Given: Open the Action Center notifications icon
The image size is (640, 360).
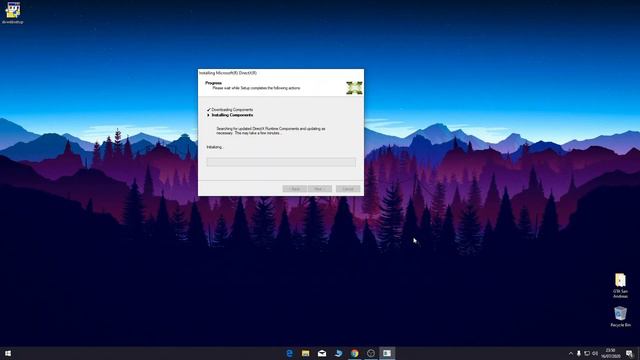Looking at the screenshot, I should pyautogui.click(x=629, y=353).
